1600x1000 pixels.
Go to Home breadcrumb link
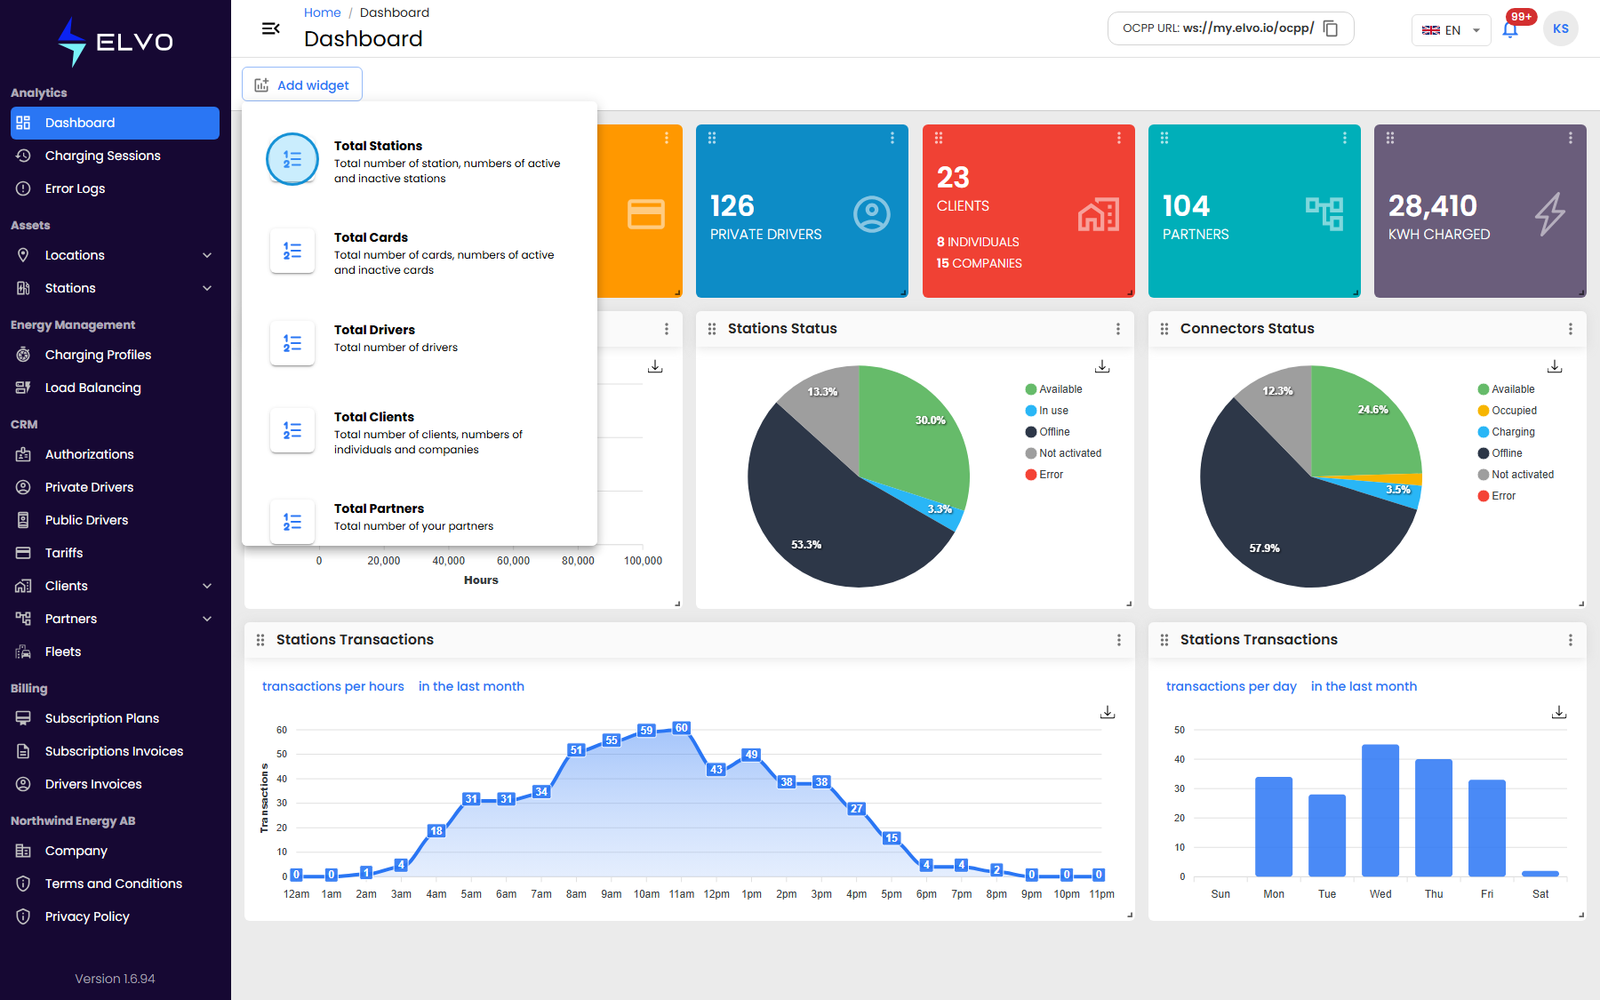pyautogui.click(x=322, y=12)
